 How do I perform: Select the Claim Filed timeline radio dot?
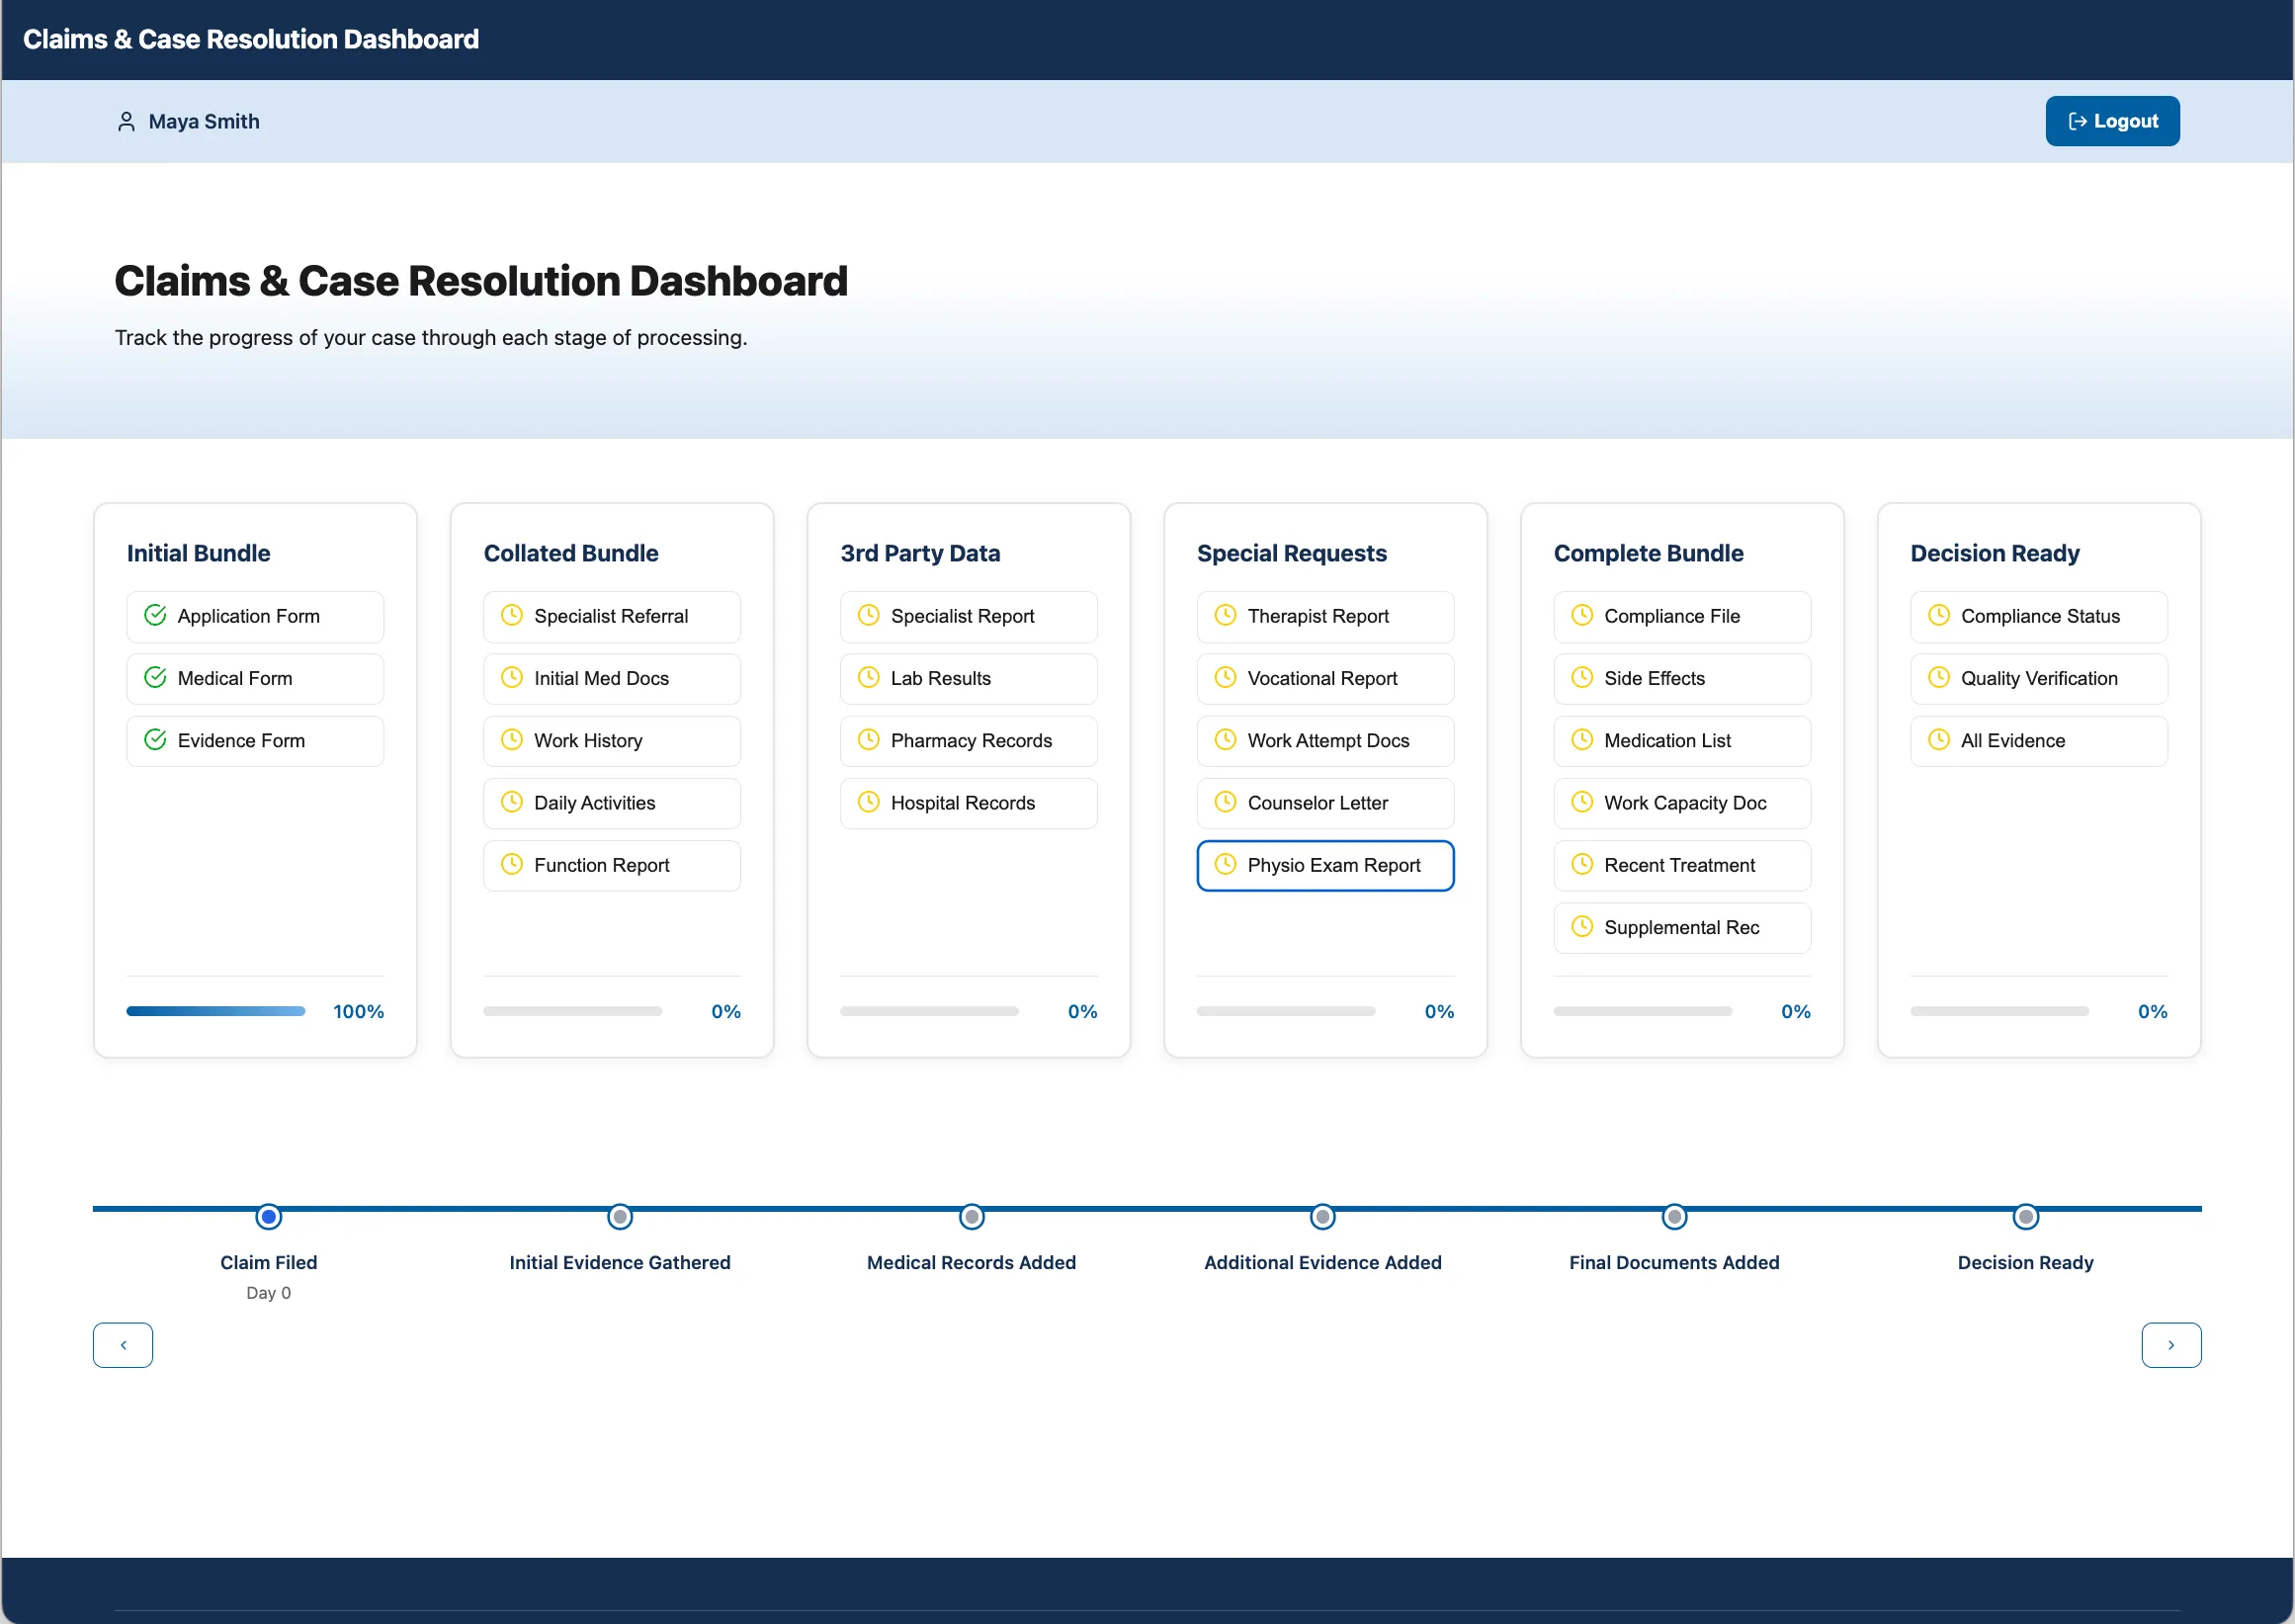click(x=268, y=1217)
